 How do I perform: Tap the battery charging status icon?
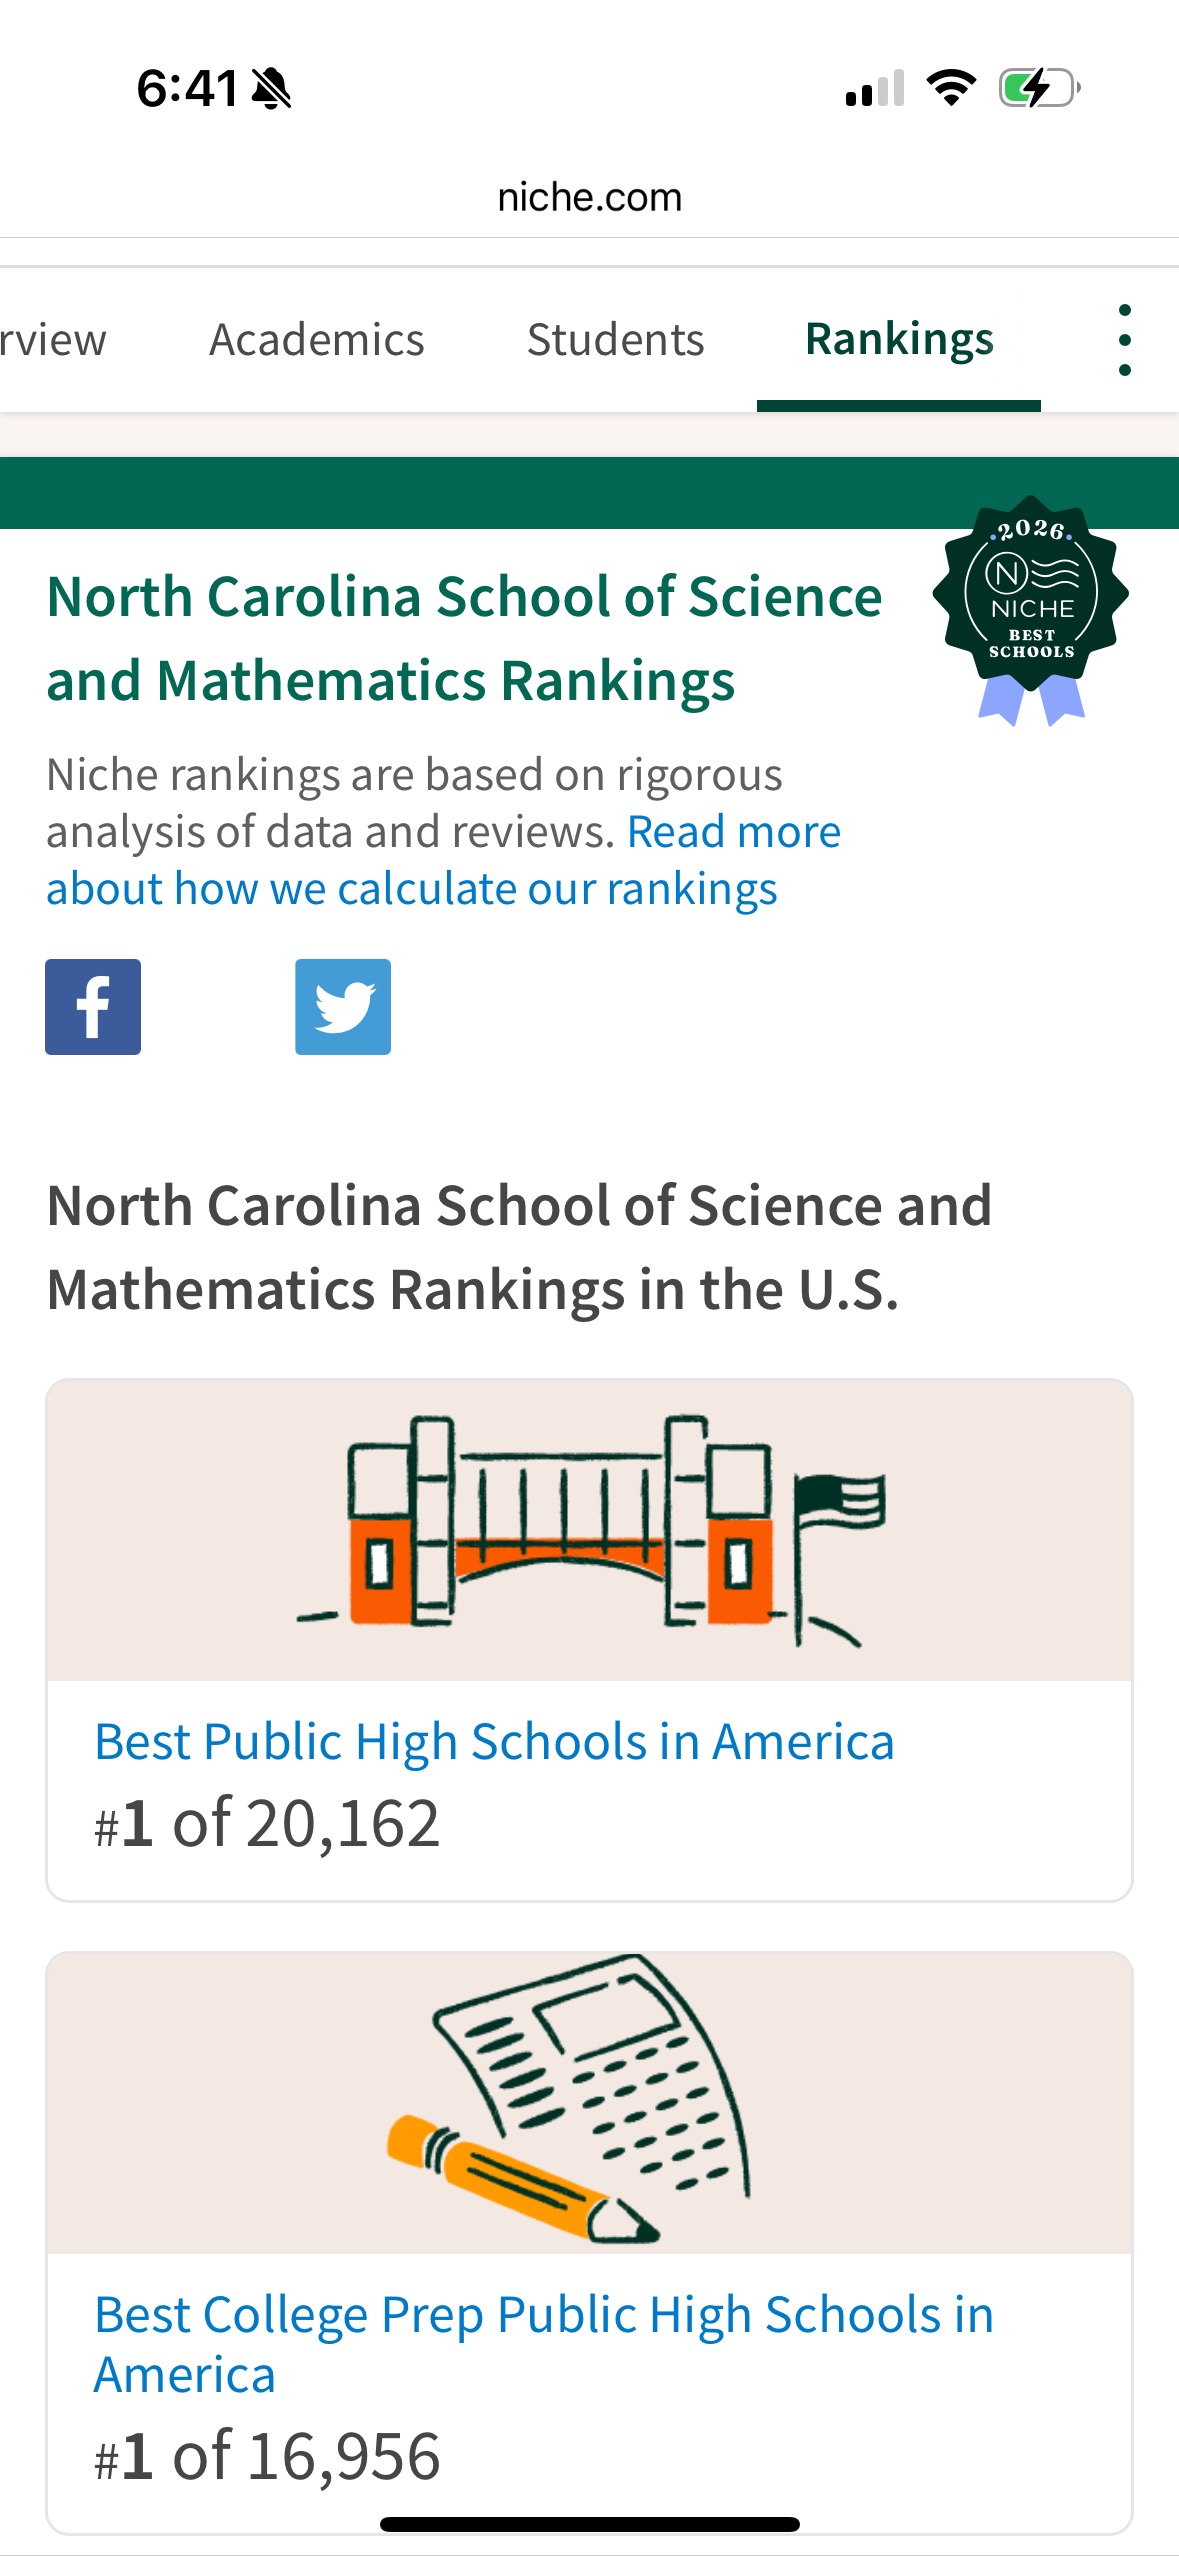coord(1040,88)
